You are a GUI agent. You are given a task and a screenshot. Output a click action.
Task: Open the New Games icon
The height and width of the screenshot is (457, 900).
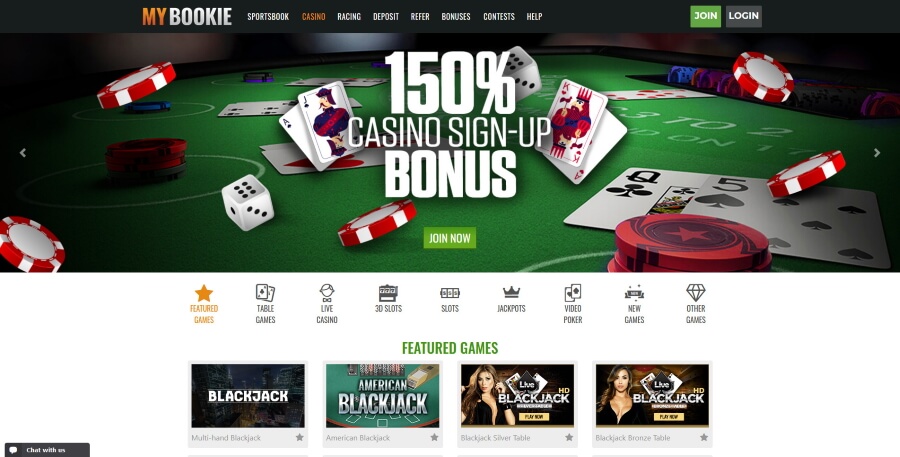tap(634, 293)
